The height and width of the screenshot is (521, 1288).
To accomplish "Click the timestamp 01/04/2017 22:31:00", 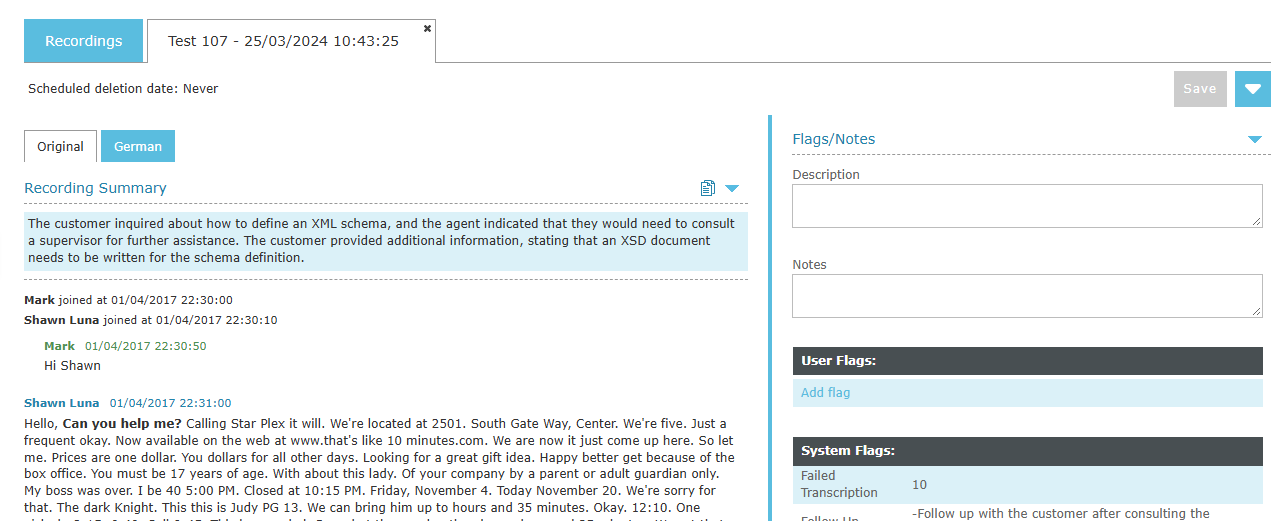I will coord(171,403).
